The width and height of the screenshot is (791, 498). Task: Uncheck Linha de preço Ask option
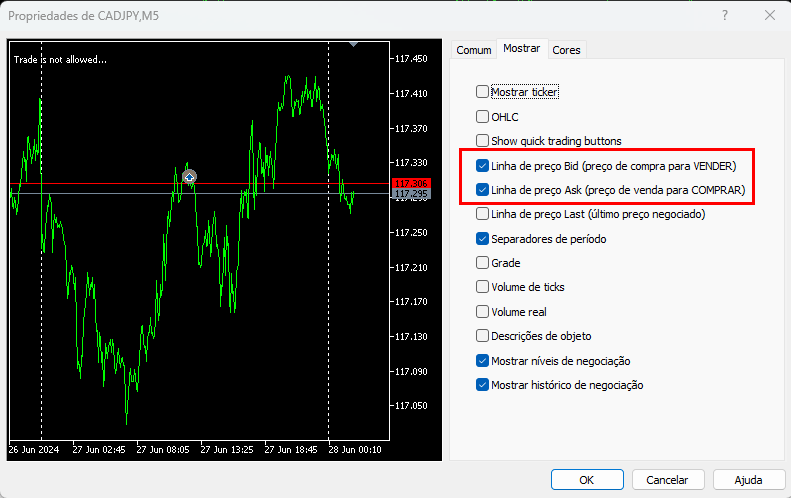tap(482, 190)
